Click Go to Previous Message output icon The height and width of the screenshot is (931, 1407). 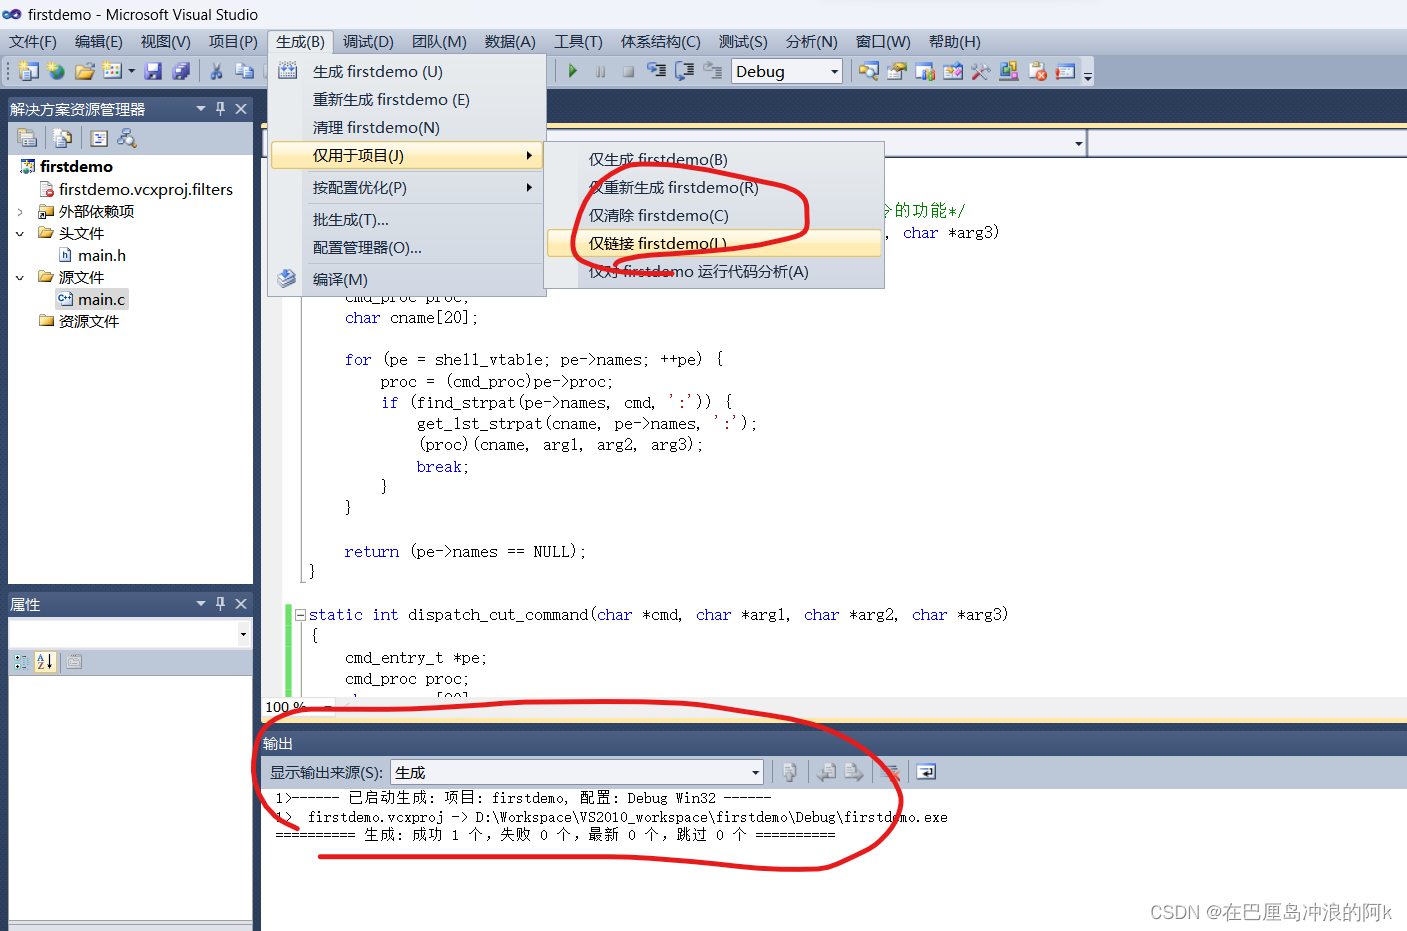point(826,772)
